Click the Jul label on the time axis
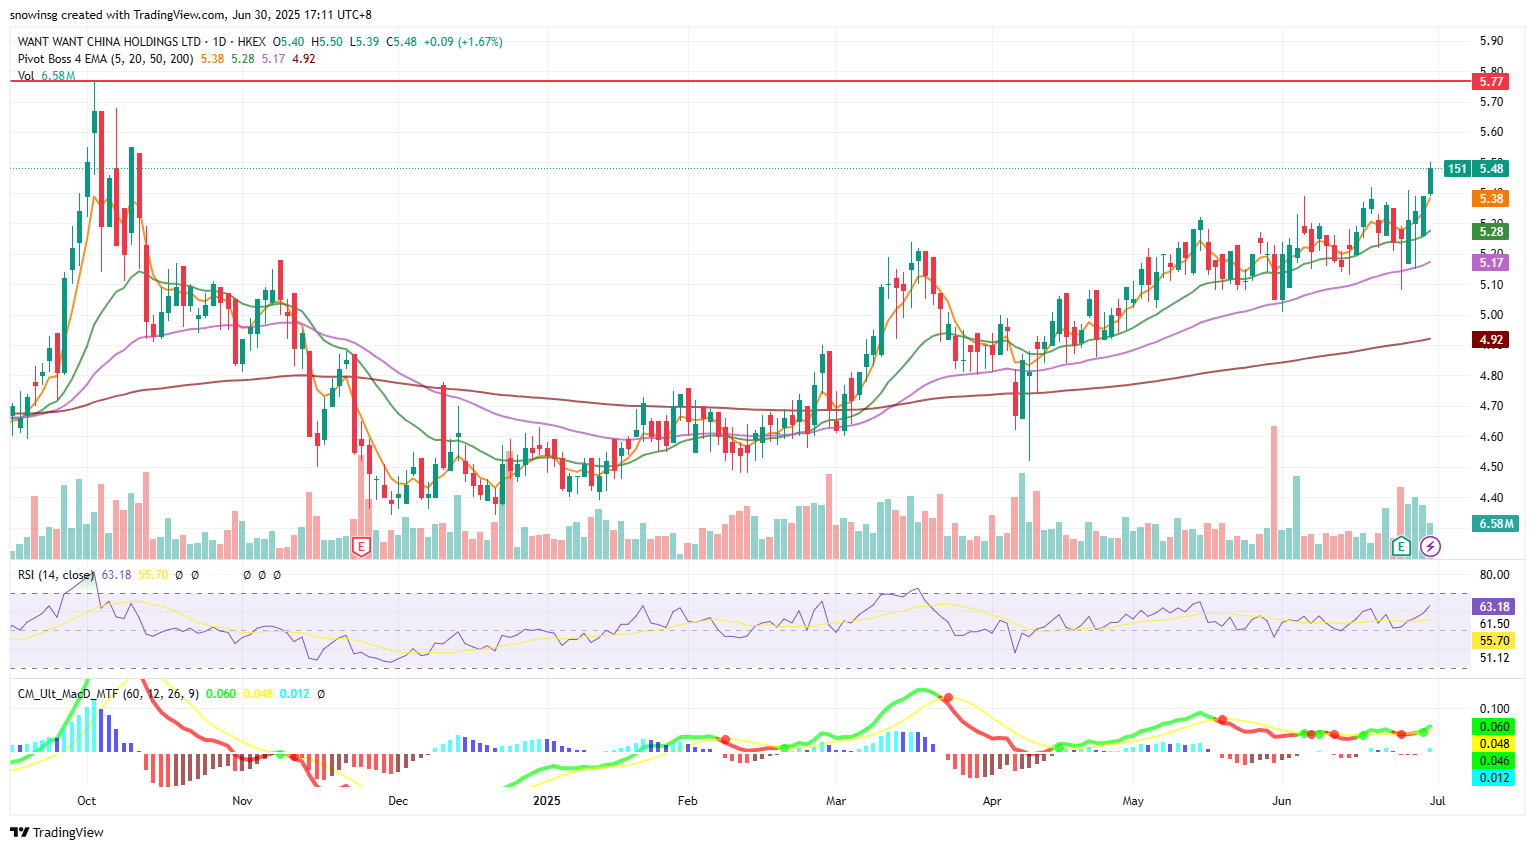 [1438, 801]
